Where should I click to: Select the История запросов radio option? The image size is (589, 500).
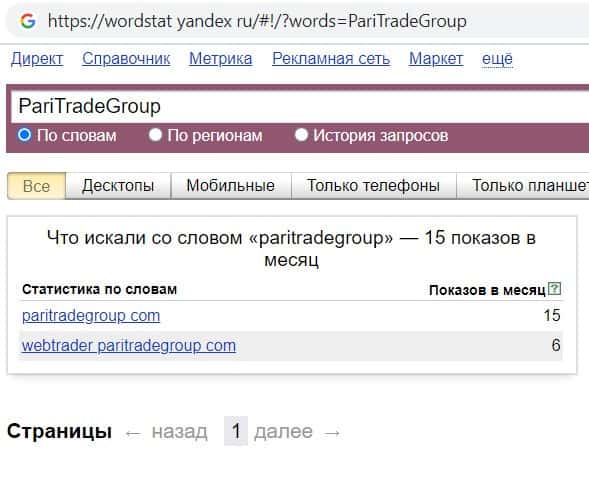coord(301,134)
